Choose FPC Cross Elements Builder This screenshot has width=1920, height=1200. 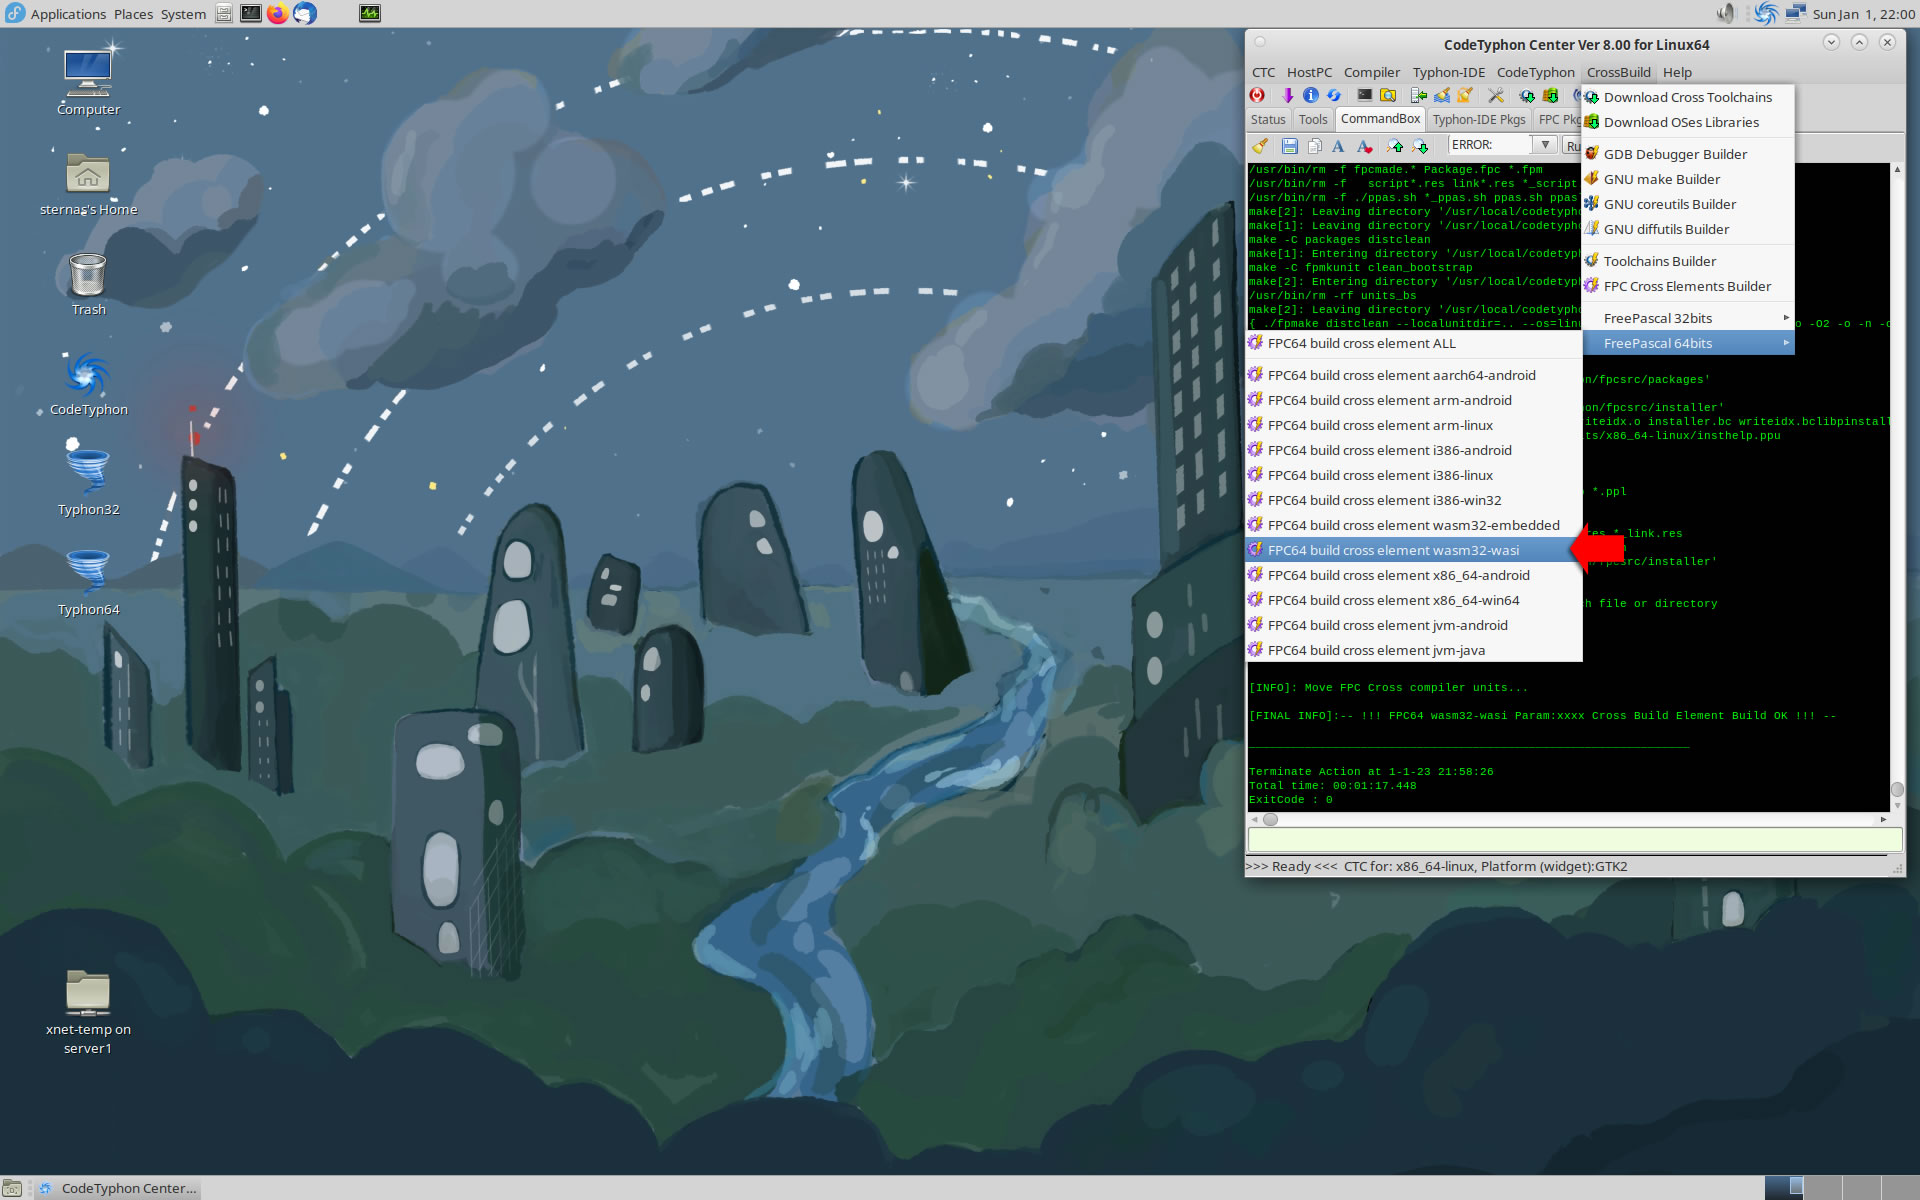(1688, 286)
